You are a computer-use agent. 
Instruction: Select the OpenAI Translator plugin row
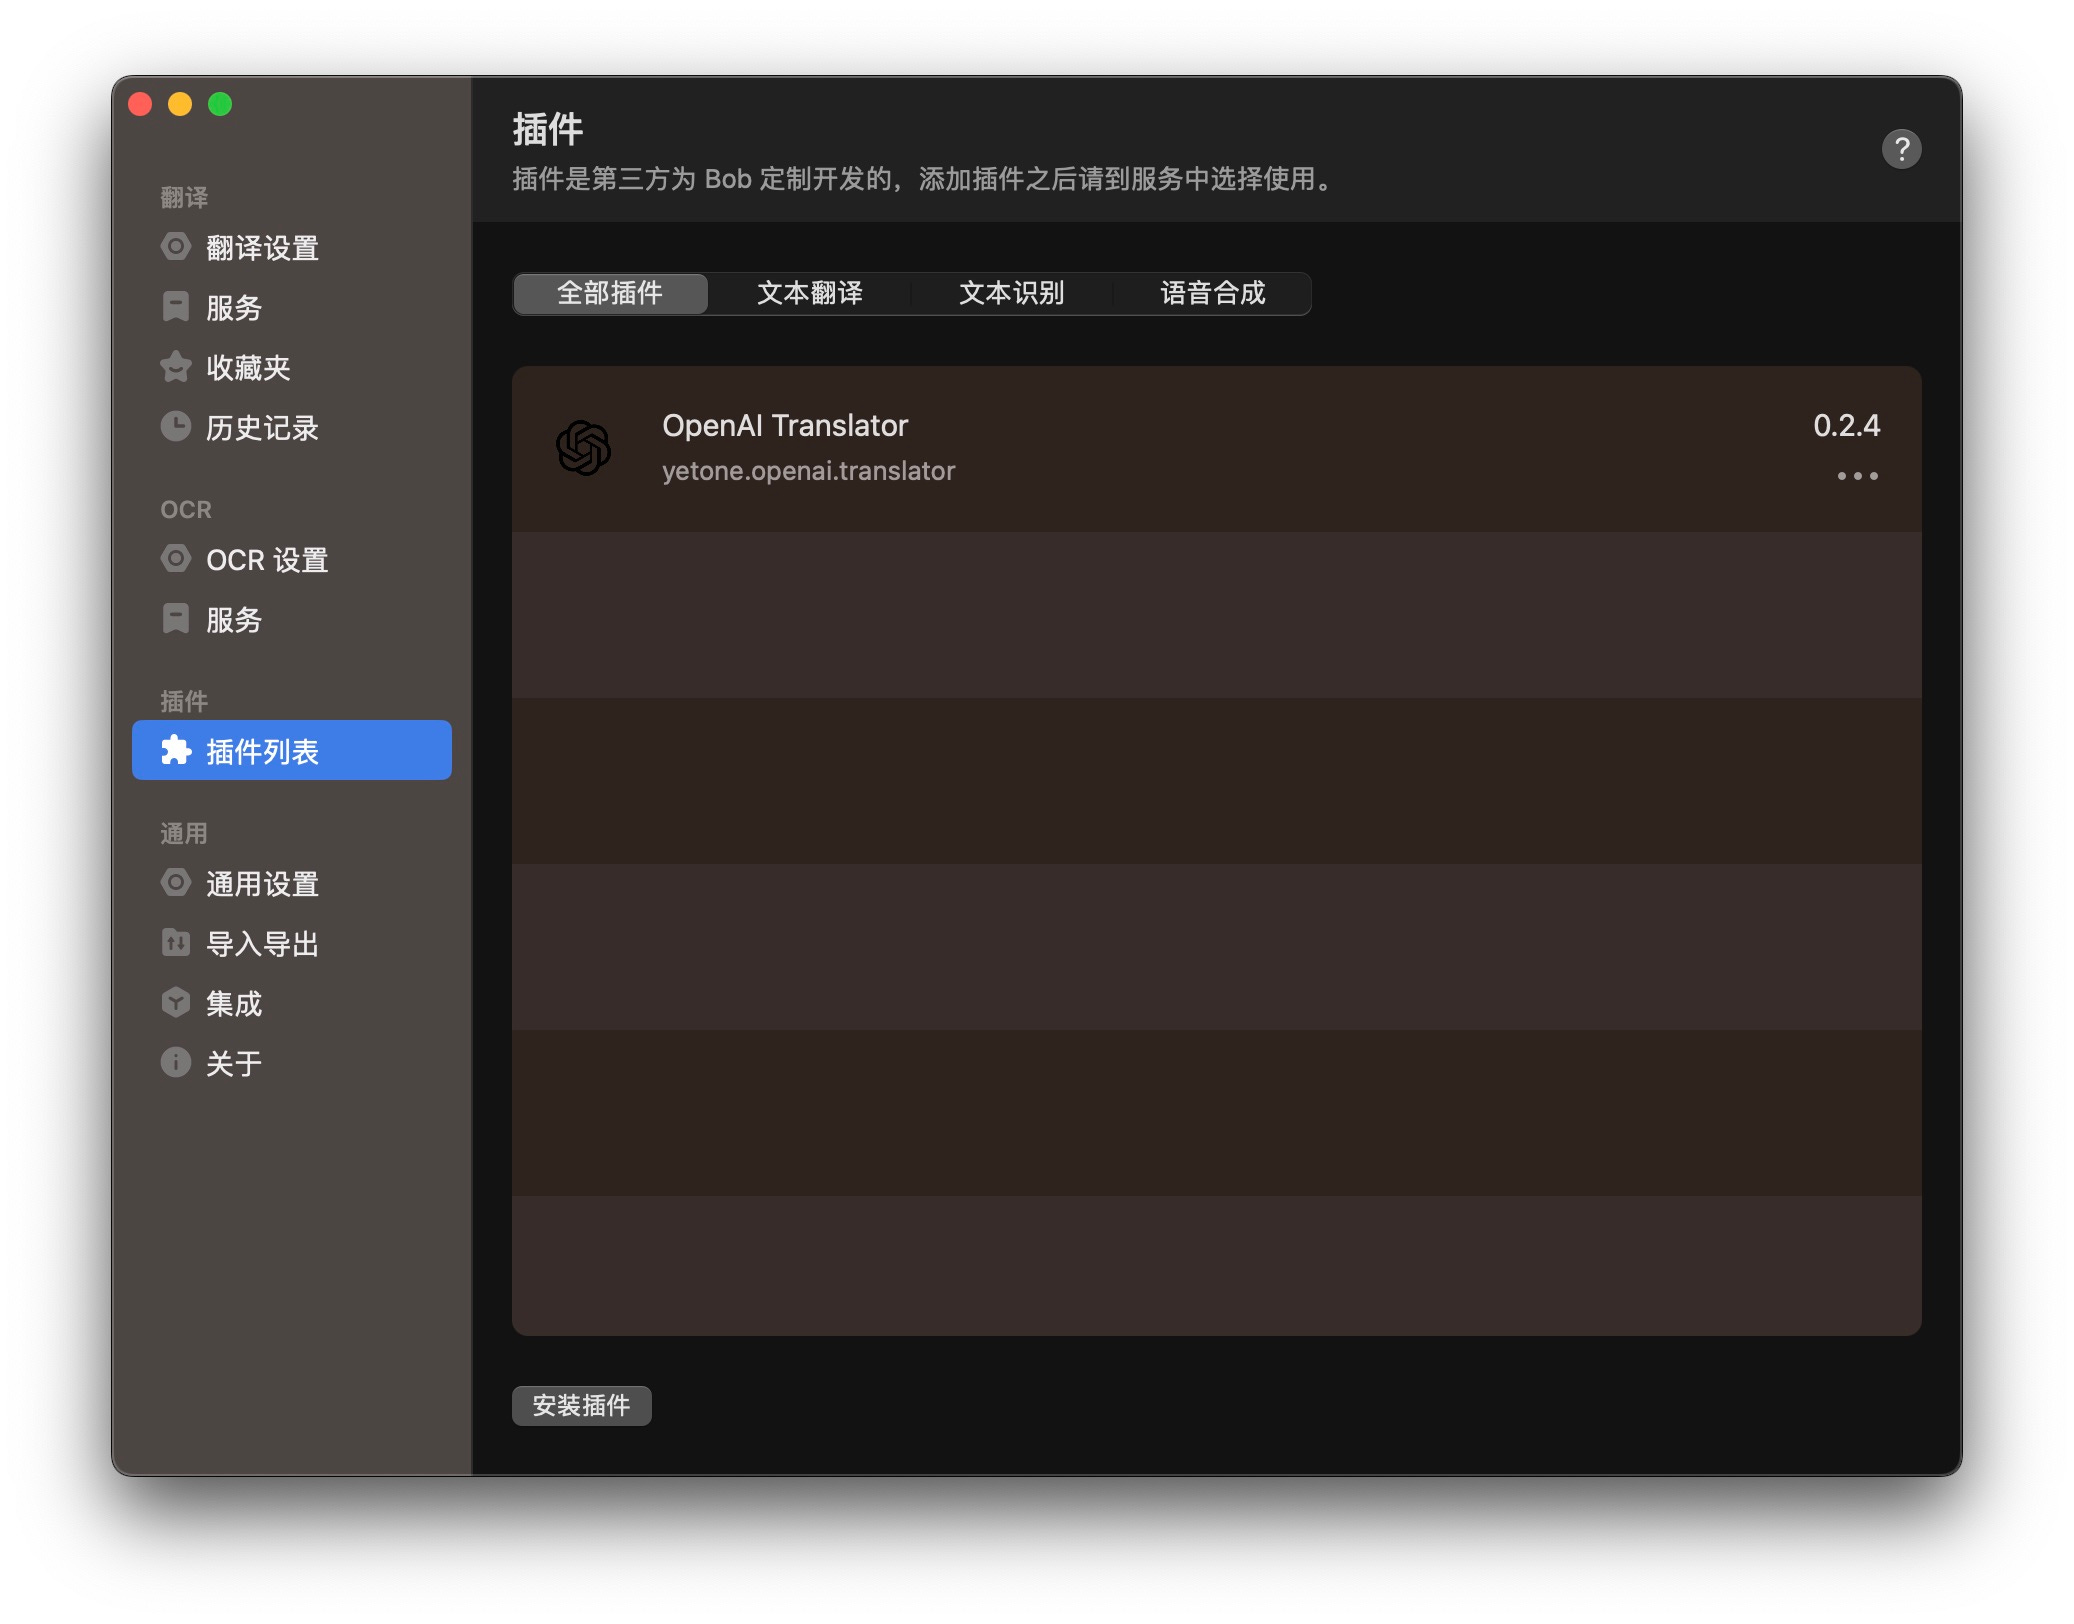point(1100,447)
